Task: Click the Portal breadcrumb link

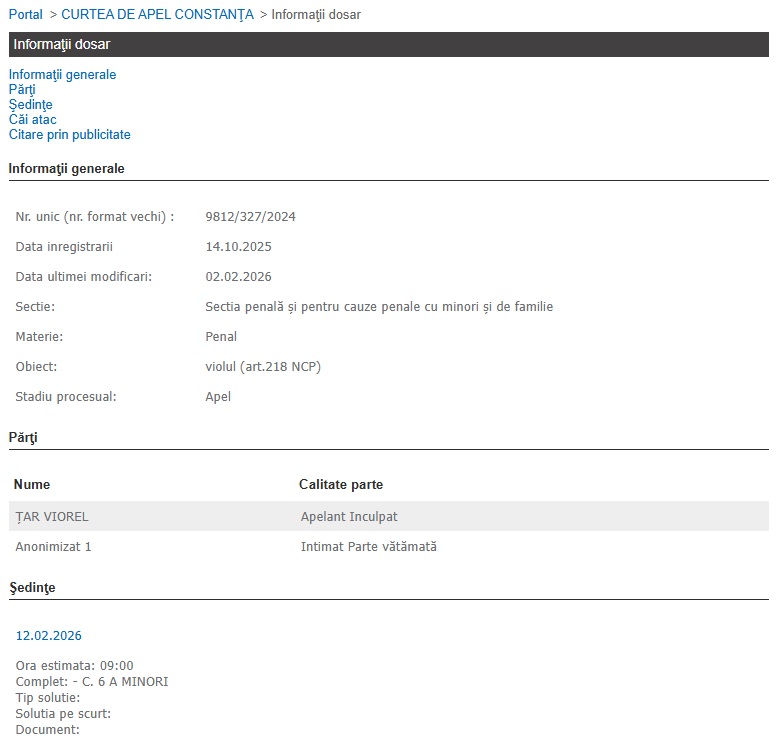Action: coord(25,15)
